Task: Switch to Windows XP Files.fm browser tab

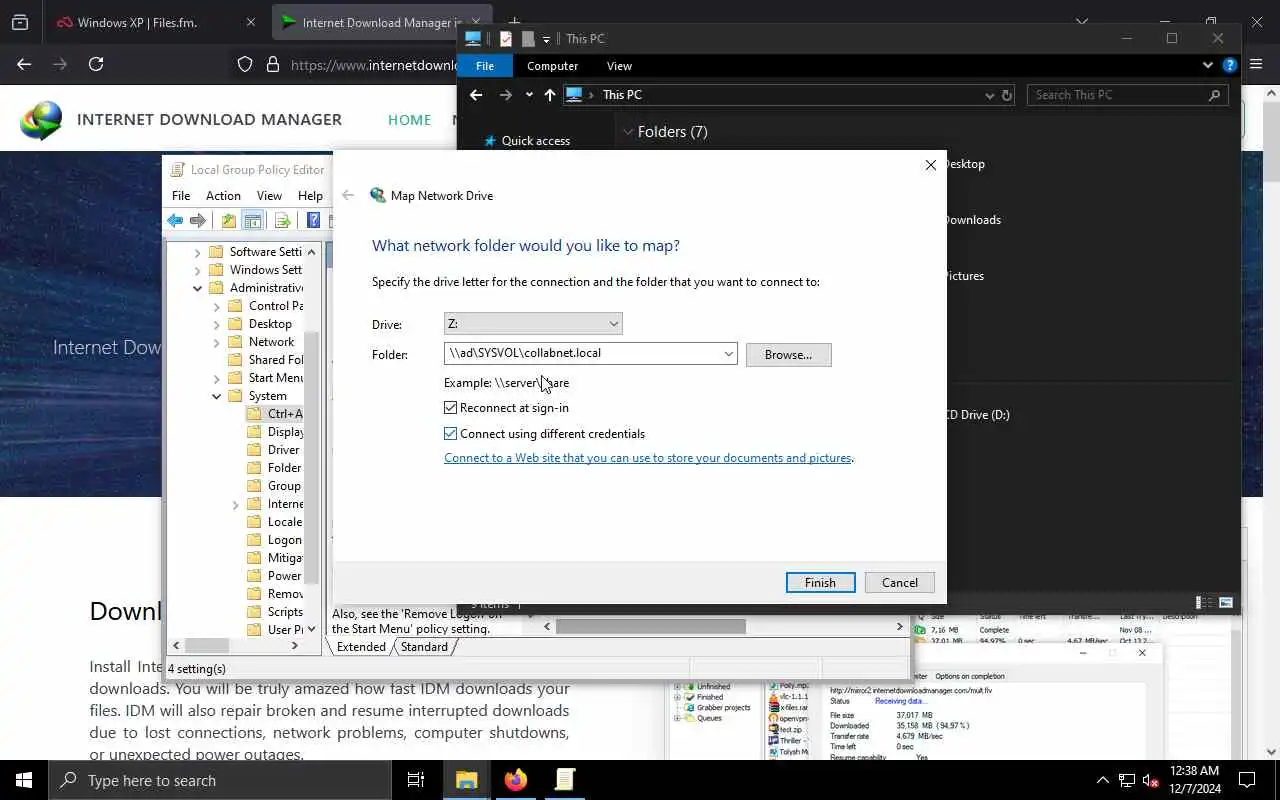Action: [x=155, y=22]
